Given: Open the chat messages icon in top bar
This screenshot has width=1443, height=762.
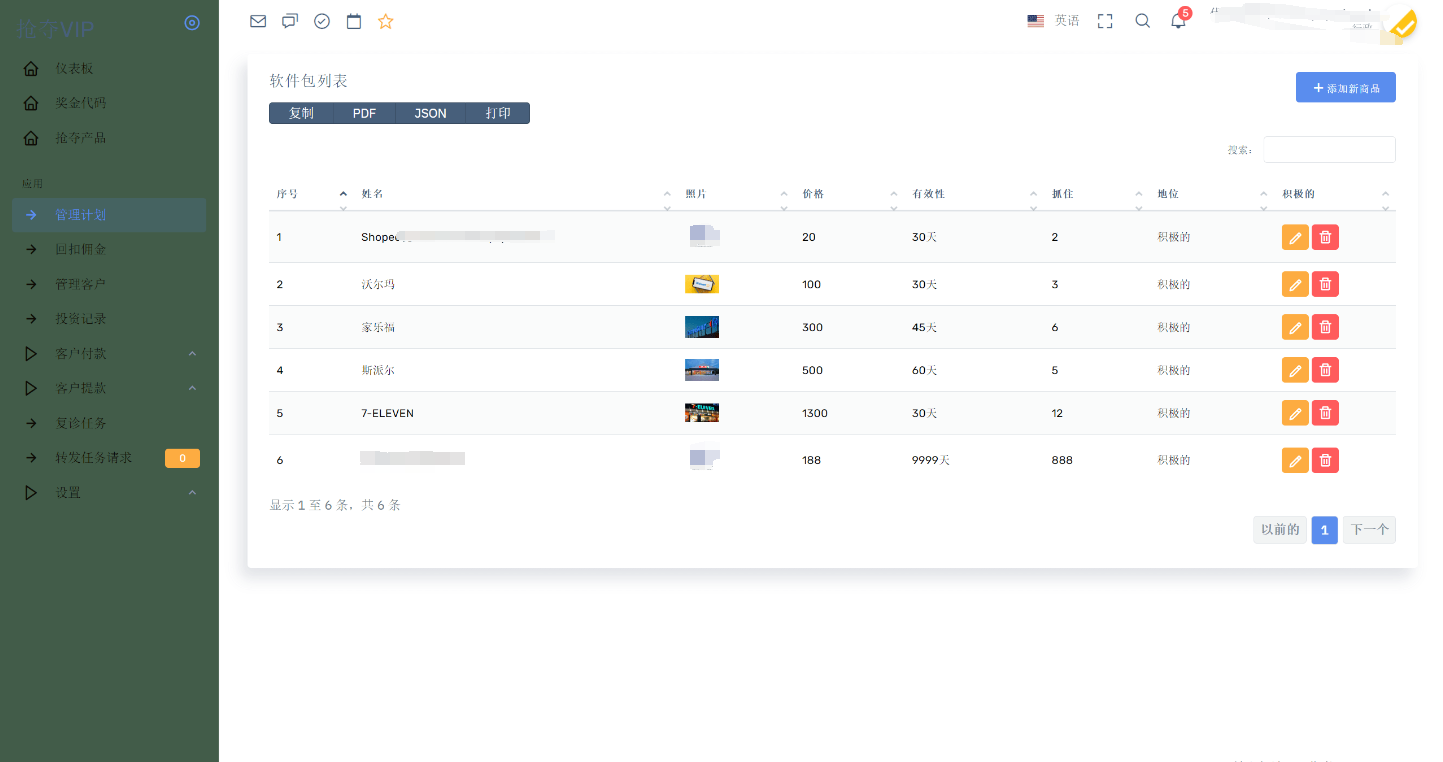Looking at the screenshot, I should click(x=290, y=21).
